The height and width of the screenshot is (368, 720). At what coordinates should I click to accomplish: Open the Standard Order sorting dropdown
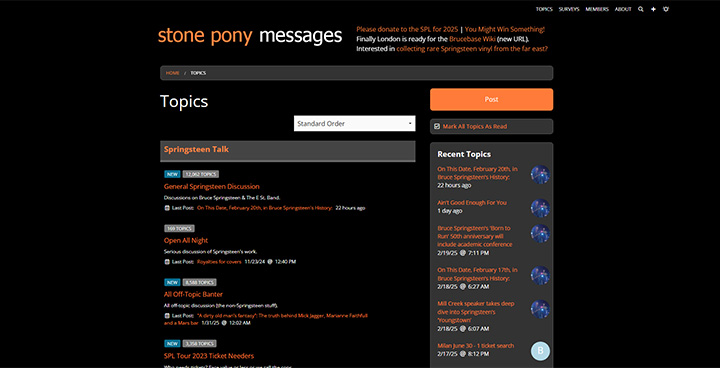click(x=354, y=124)
